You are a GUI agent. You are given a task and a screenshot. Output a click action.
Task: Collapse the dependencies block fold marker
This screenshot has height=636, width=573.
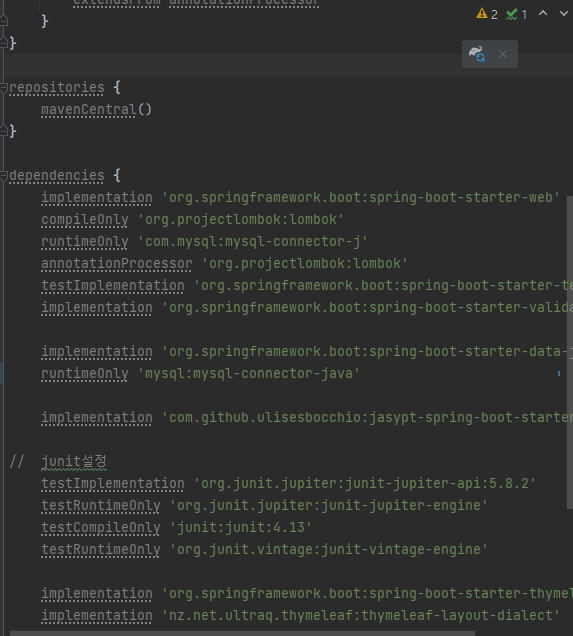4,176
